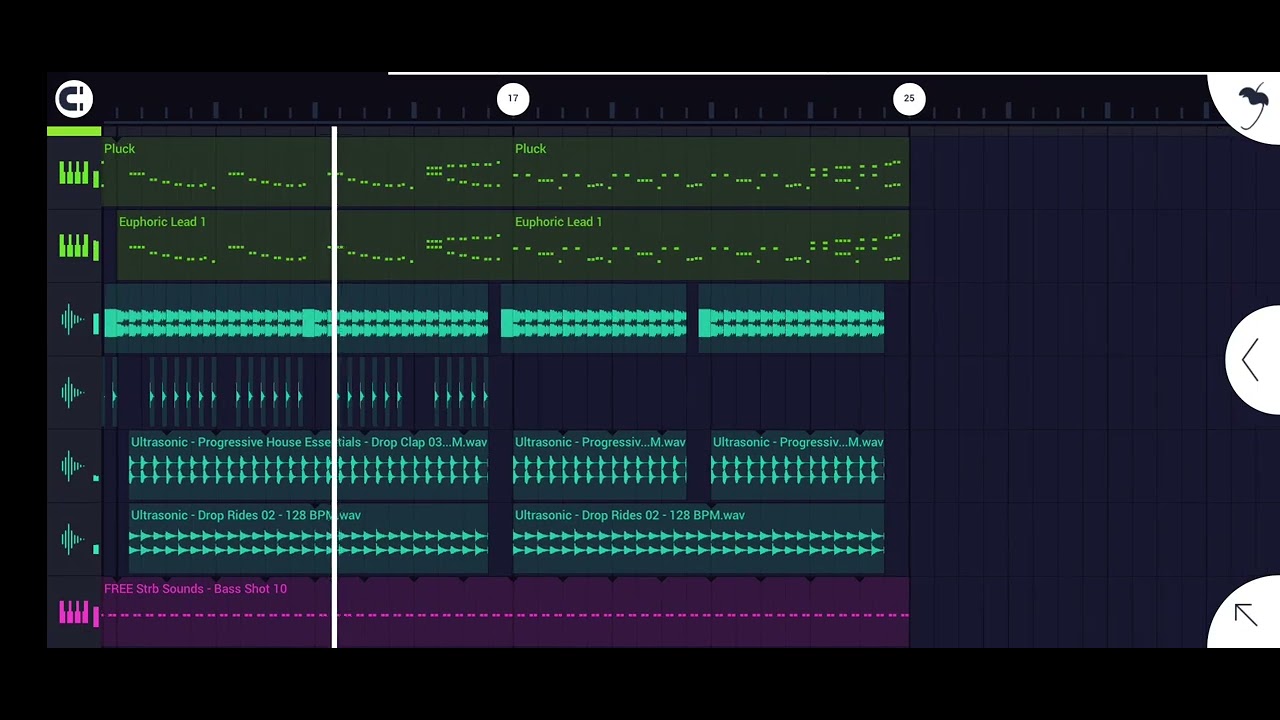This screenshot has width=1280, height=720.
Task: Click the green bar above the track icons
Action: click(74, 131)
